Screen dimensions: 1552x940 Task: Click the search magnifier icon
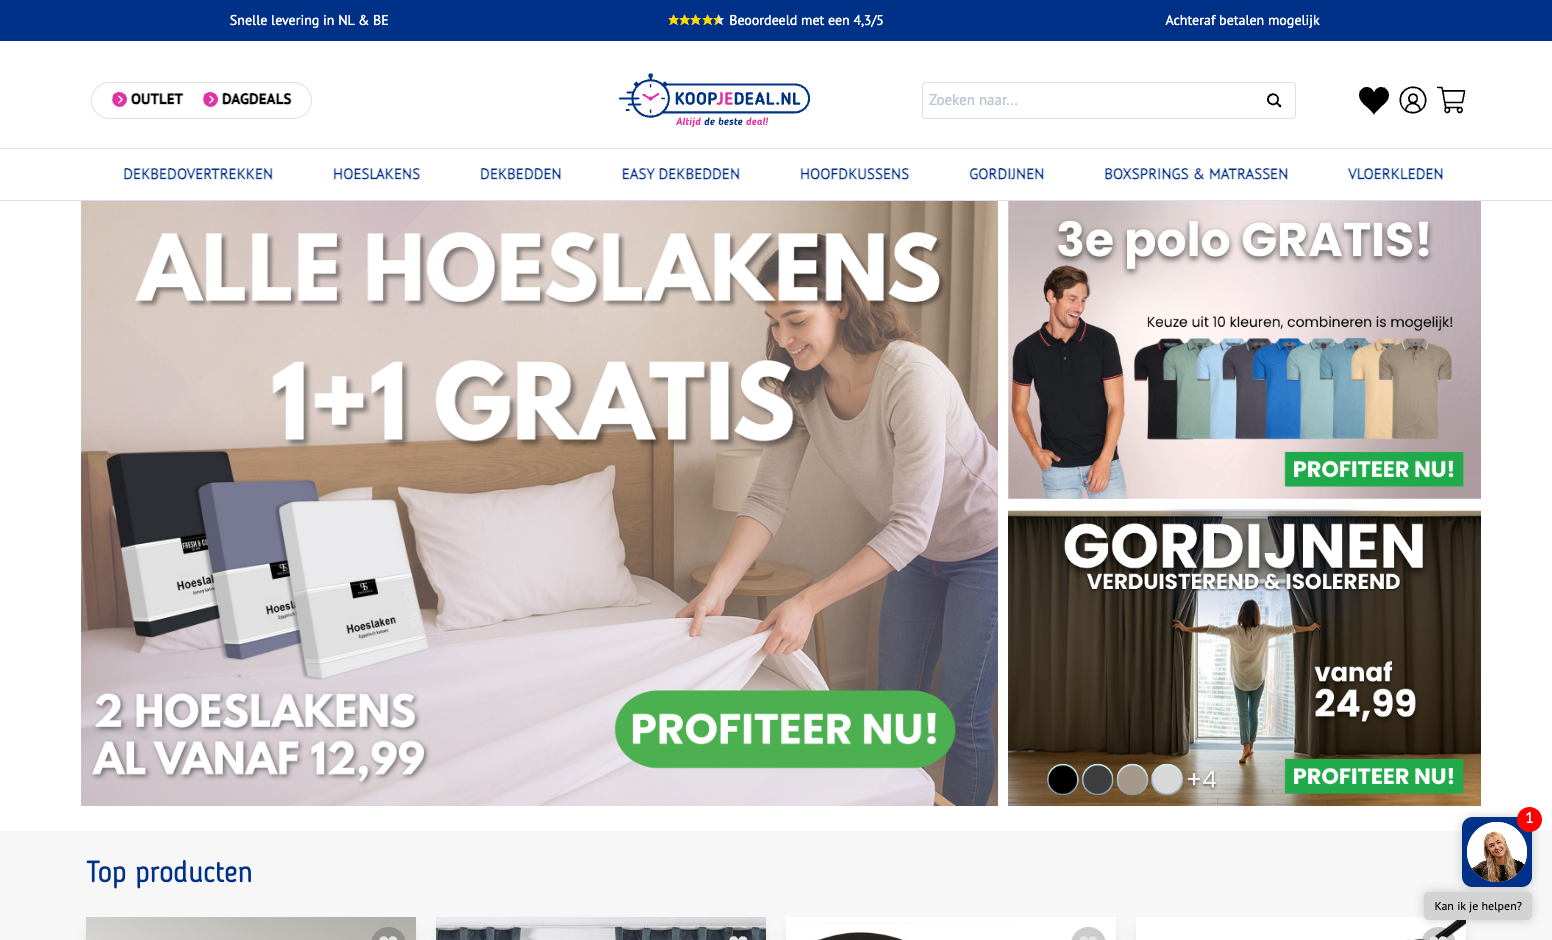pyautogui.click(x=1274, y=100)
